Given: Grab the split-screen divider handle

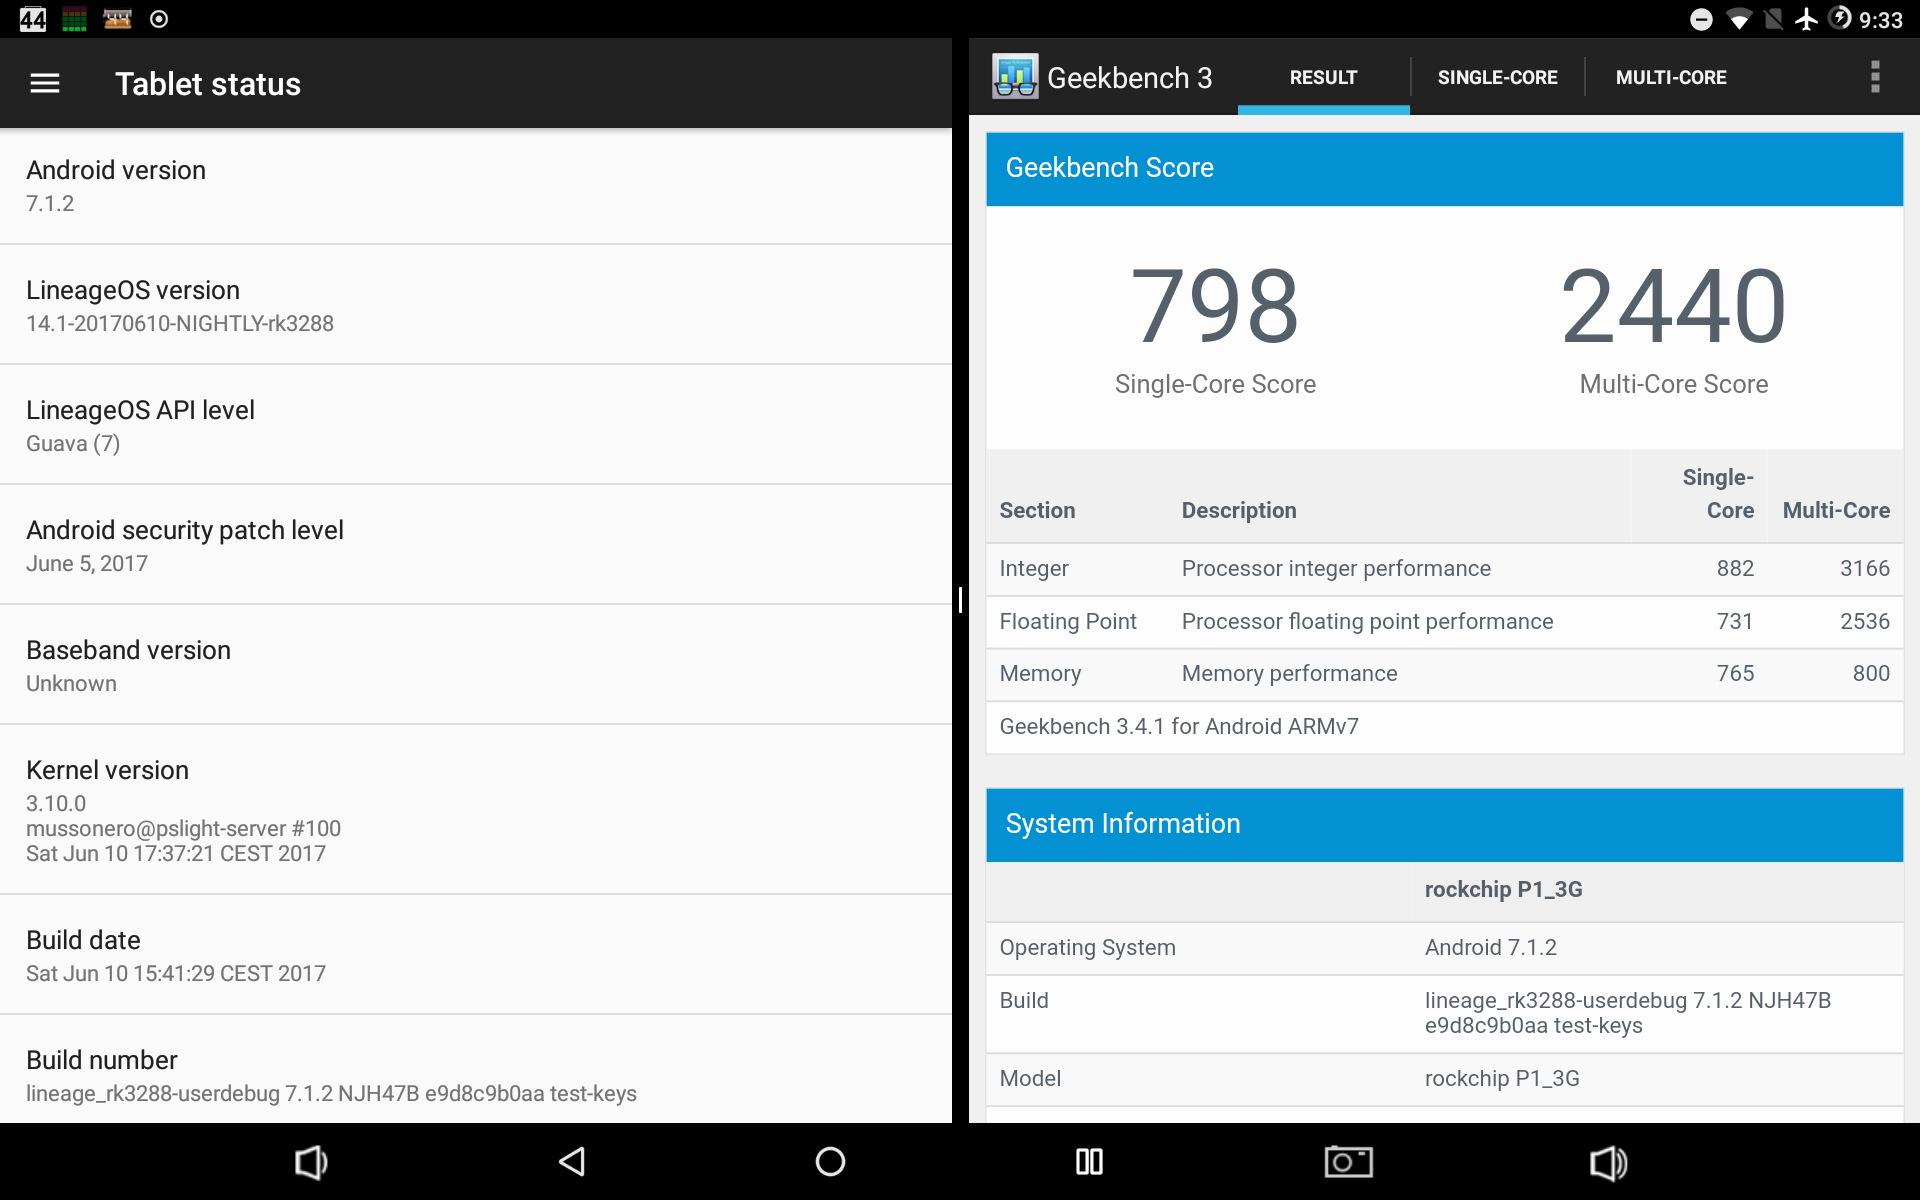Looking at the screenshot, I should tap(960, 600).
